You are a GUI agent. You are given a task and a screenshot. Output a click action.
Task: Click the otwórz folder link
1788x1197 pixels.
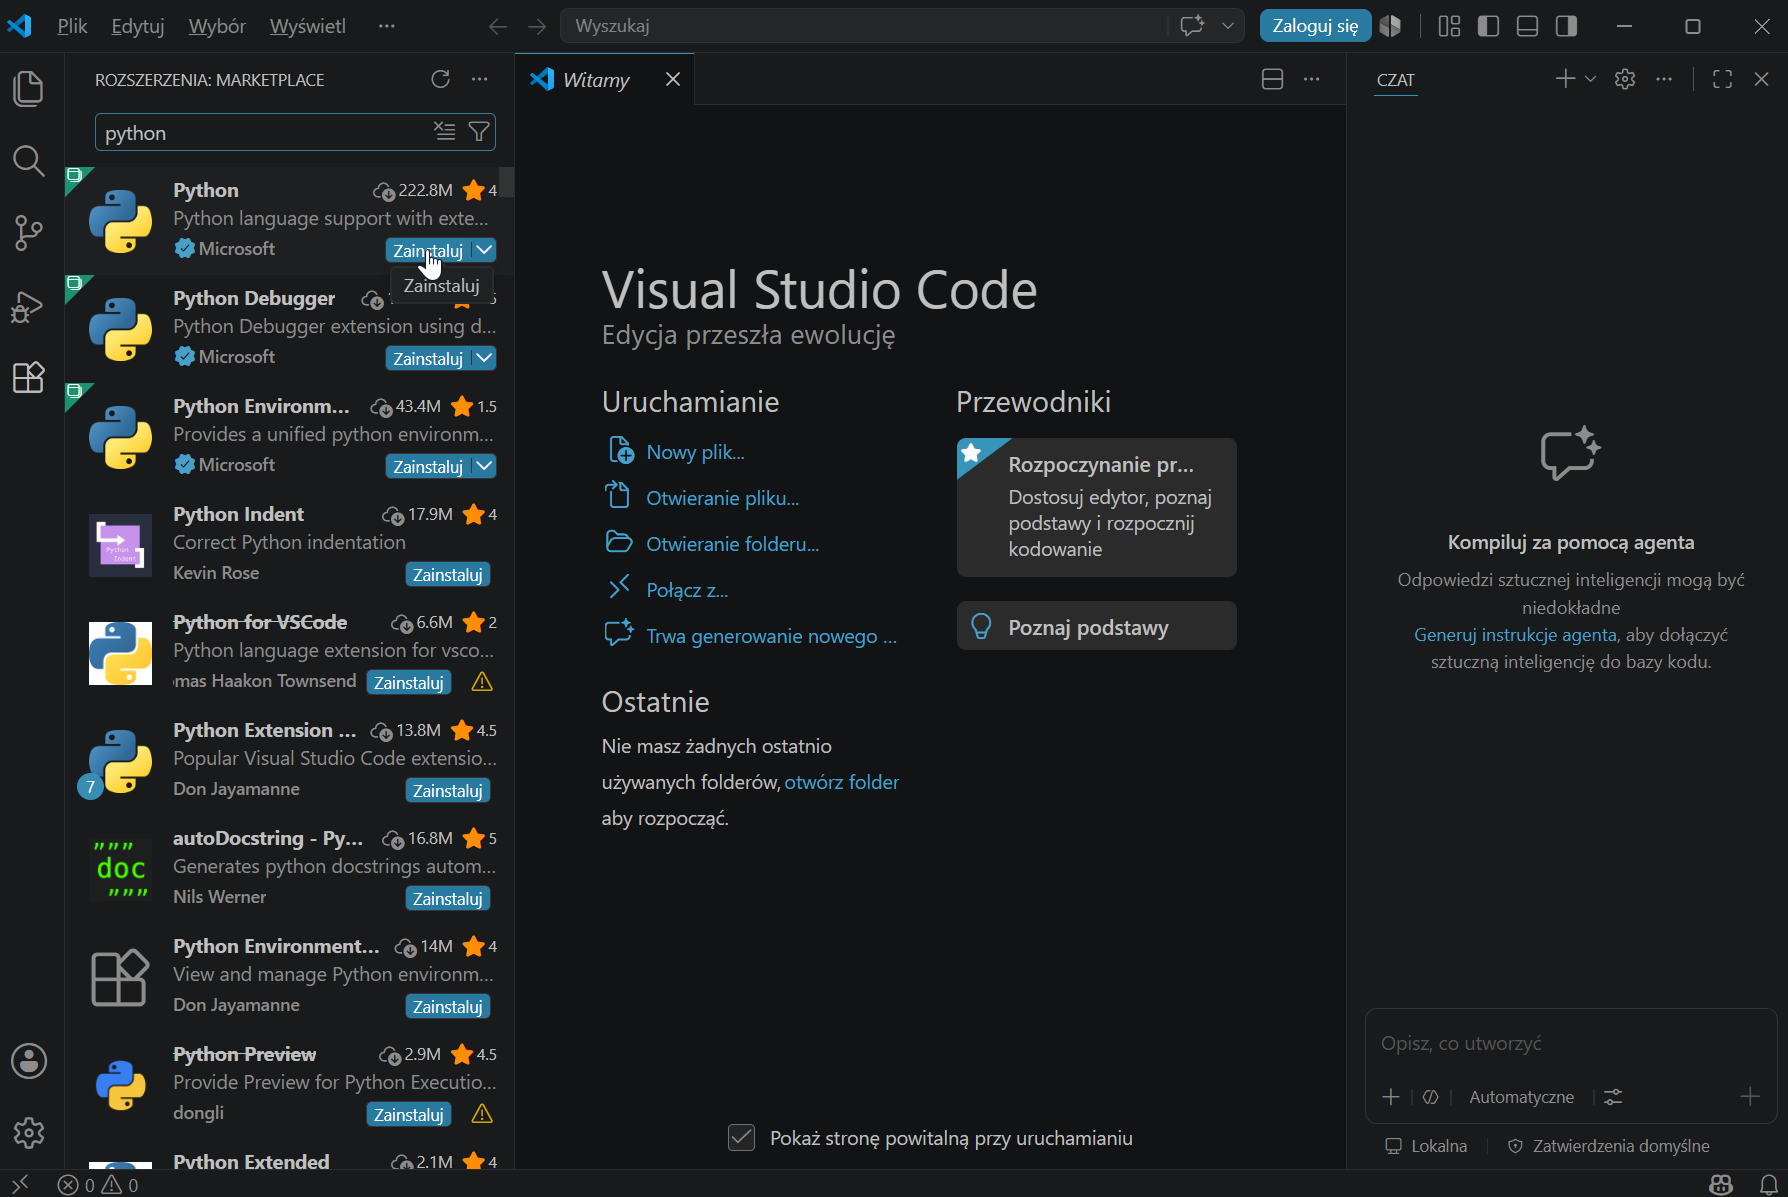coord(841,782)
